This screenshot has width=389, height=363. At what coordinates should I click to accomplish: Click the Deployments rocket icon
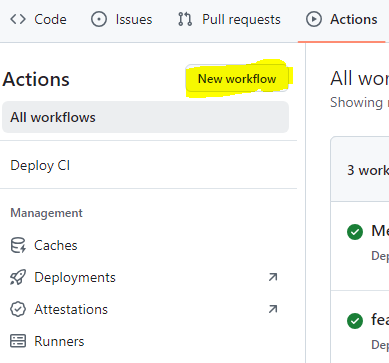18,277
